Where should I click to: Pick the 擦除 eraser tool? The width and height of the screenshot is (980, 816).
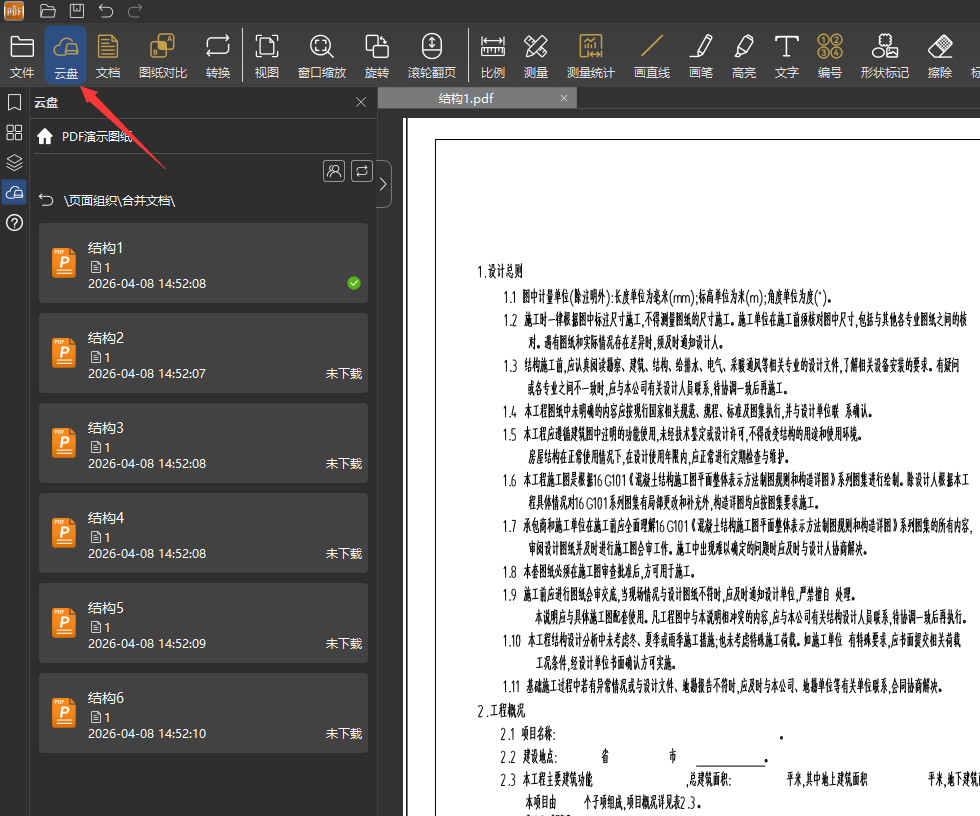pos(940,55)
